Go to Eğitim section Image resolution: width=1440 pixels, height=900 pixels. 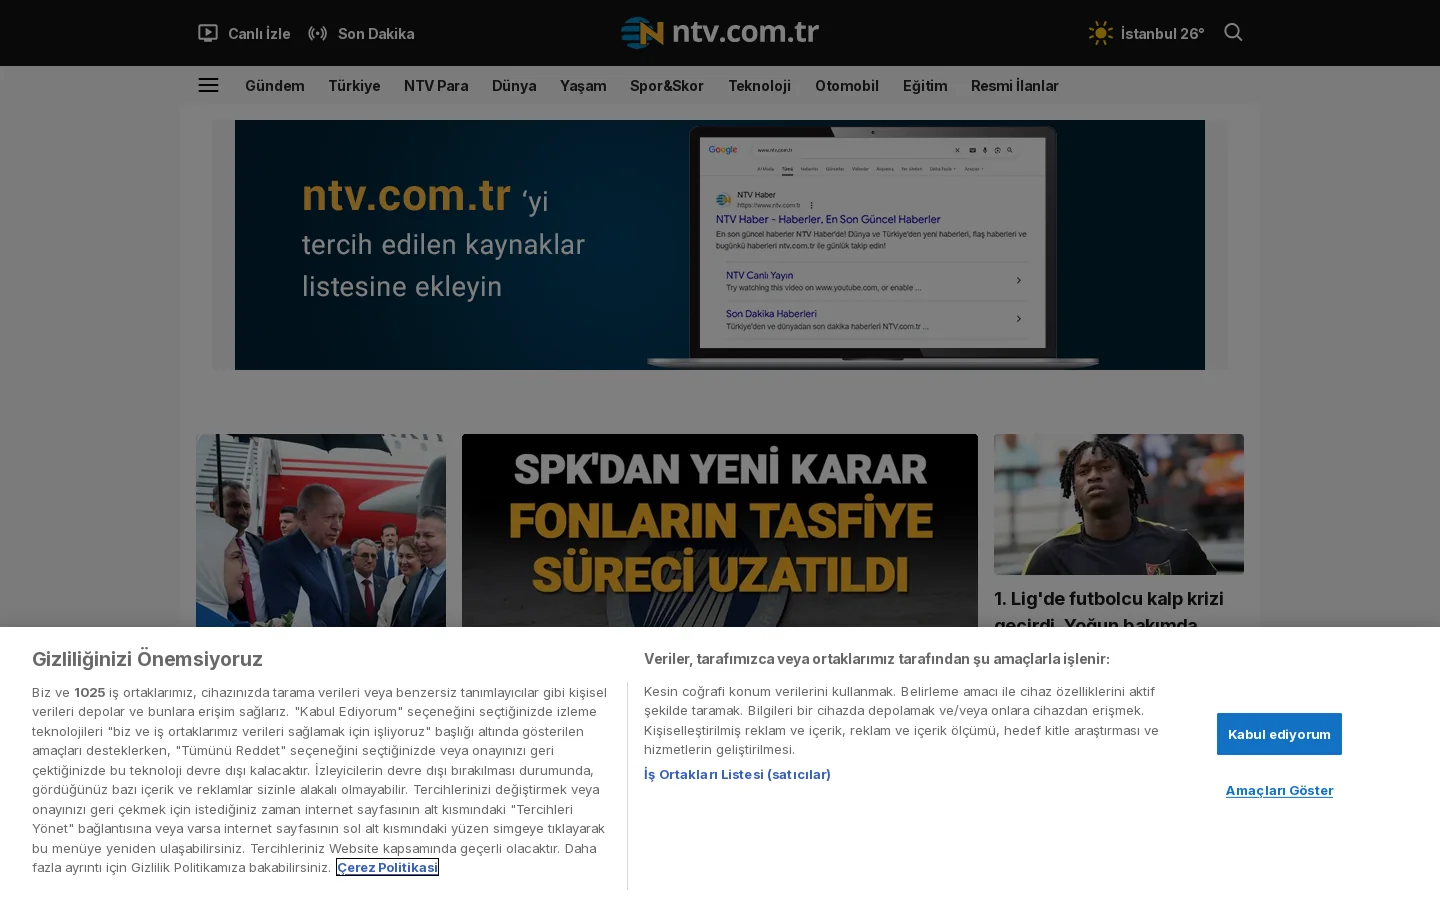(925, 86)
